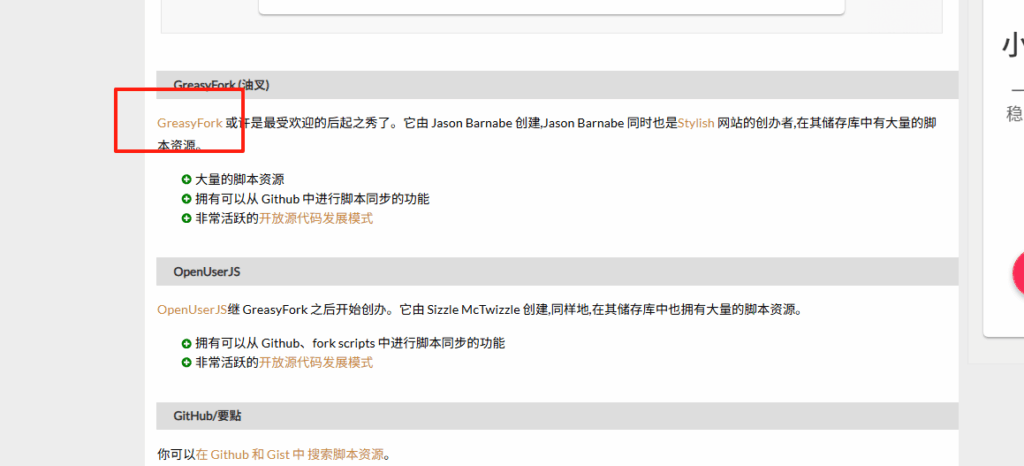Click the 大量的脚本资源 list item text

pos(240,179)
